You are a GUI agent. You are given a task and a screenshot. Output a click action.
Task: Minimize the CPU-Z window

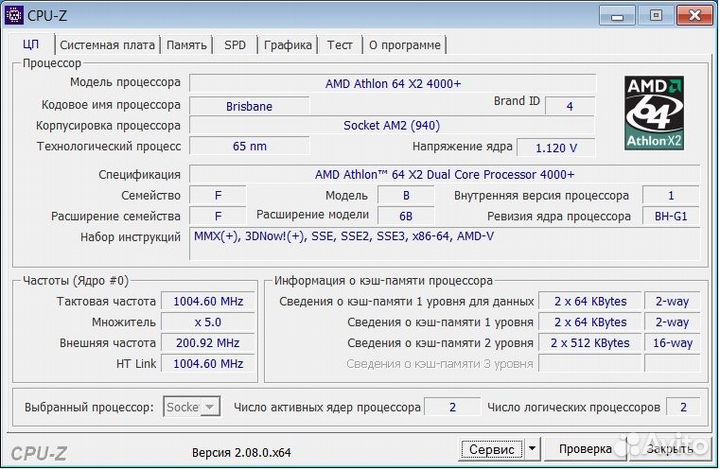click(x=618, y=17)
